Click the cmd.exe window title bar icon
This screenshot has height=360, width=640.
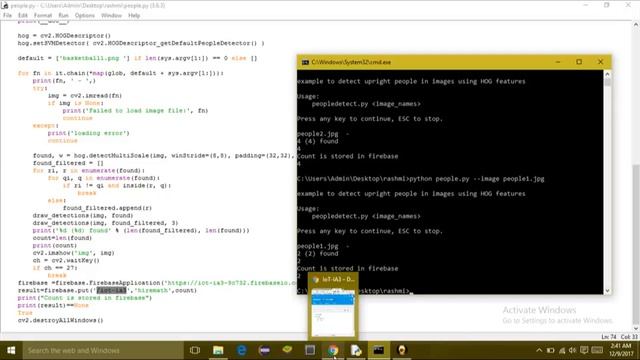(x=305, y=62)
